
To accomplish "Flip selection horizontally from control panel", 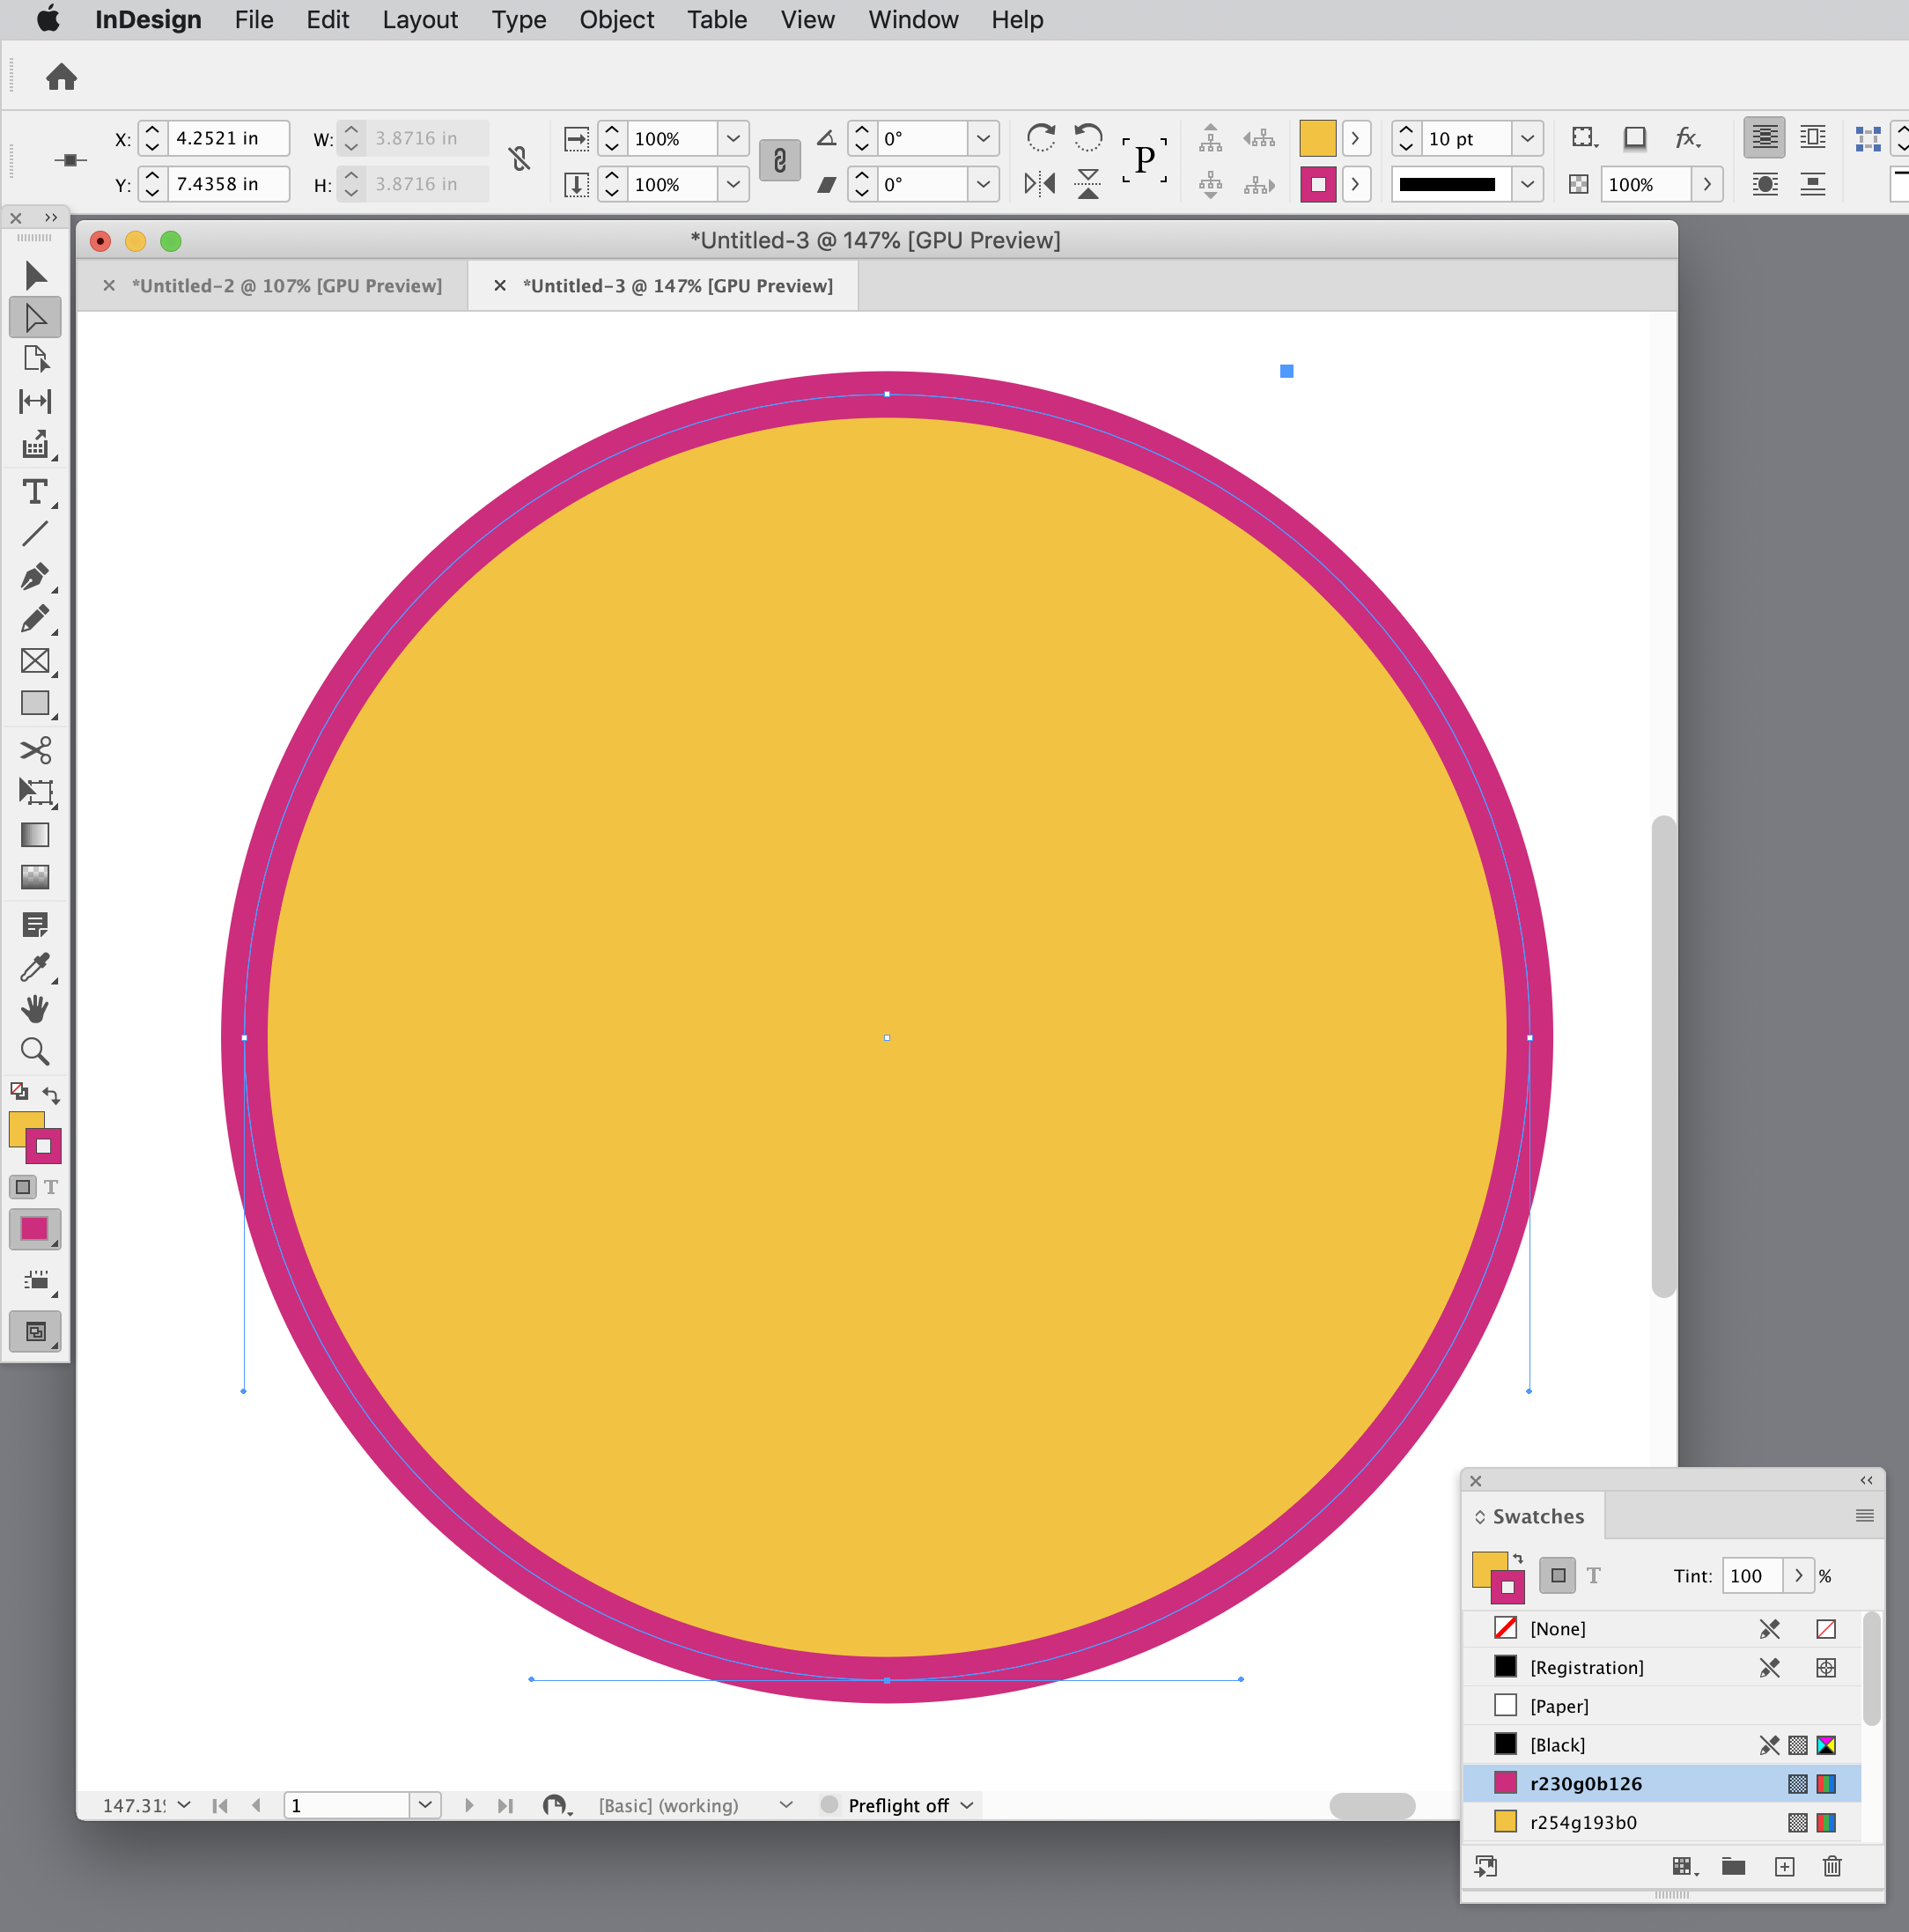I will 1039,183.
